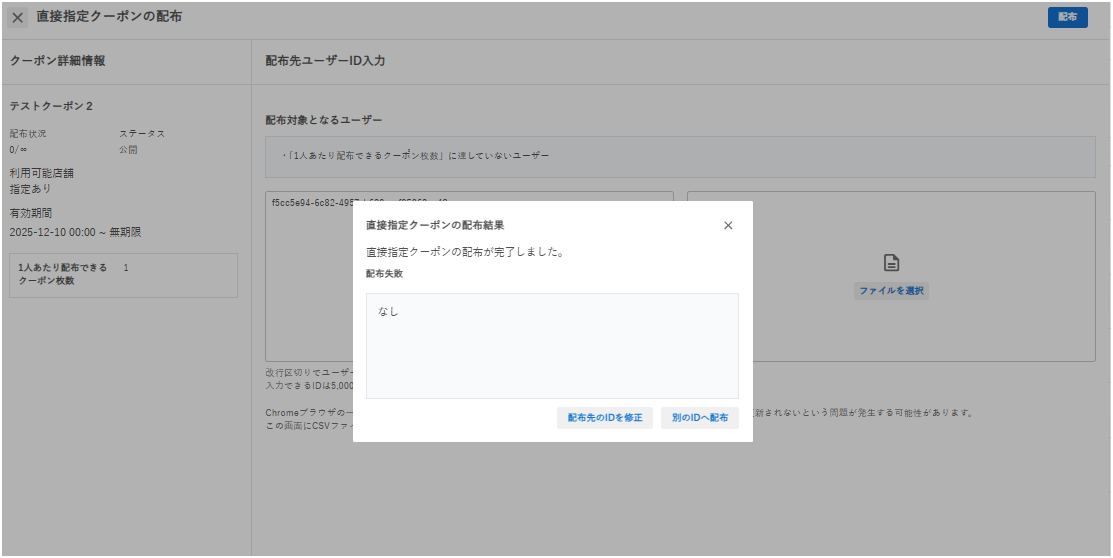Click the 別のIDへ配布 button
The height and width of the screenshot is (558, 1113).
[700, 418]
